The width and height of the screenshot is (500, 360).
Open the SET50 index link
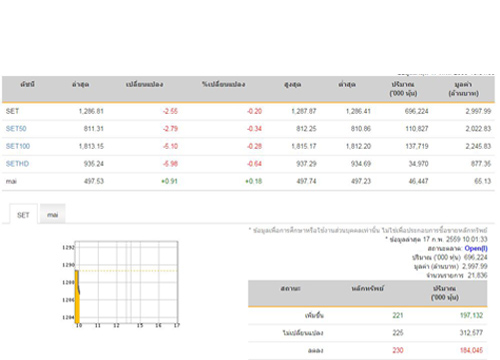tap(16, 129)
